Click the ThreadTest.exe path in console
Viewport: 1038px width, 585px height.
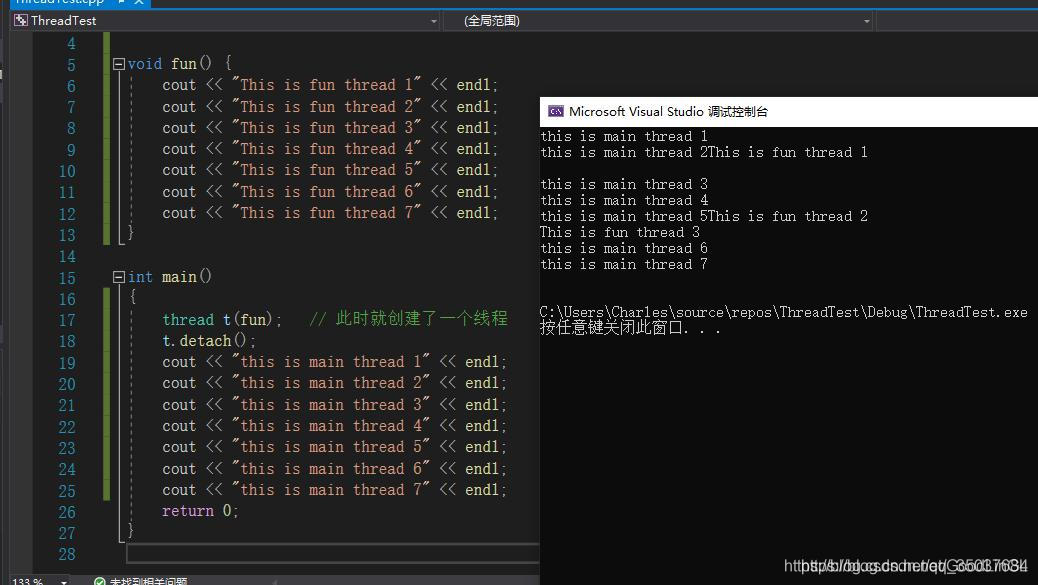[784, 312]
